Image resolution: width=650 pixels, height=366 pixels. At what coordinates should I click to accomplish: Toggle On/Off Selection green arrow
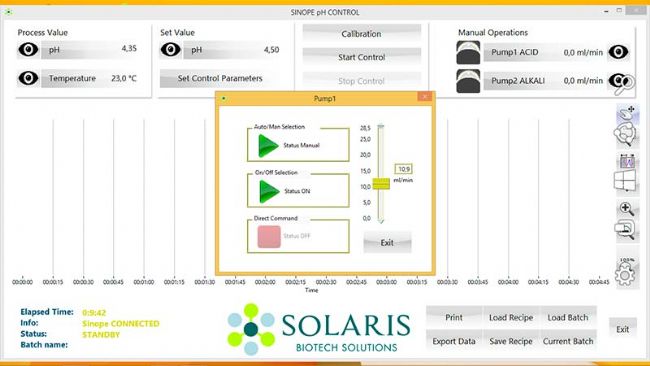[x=269, y=191]
